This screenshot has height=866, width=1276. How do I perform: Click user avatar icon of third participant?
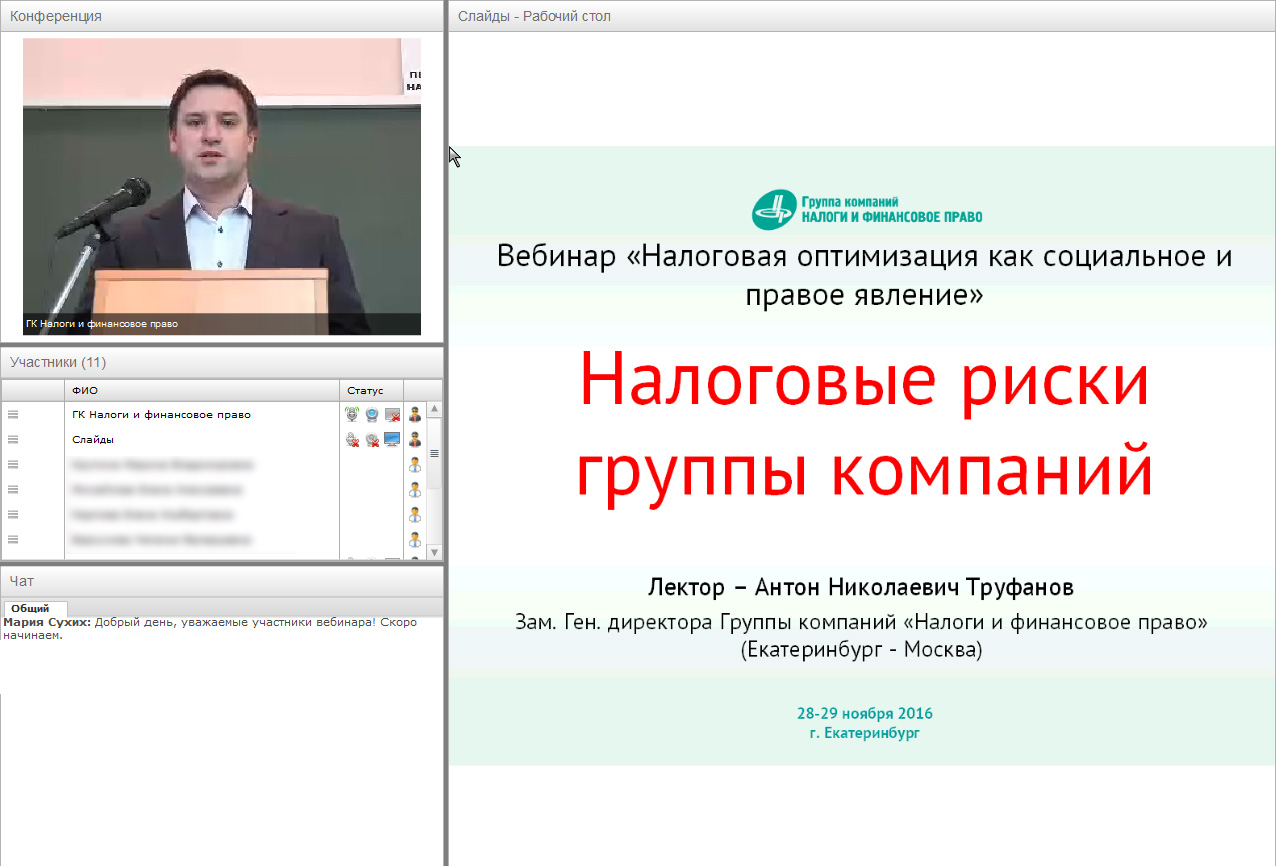[415, 465]
